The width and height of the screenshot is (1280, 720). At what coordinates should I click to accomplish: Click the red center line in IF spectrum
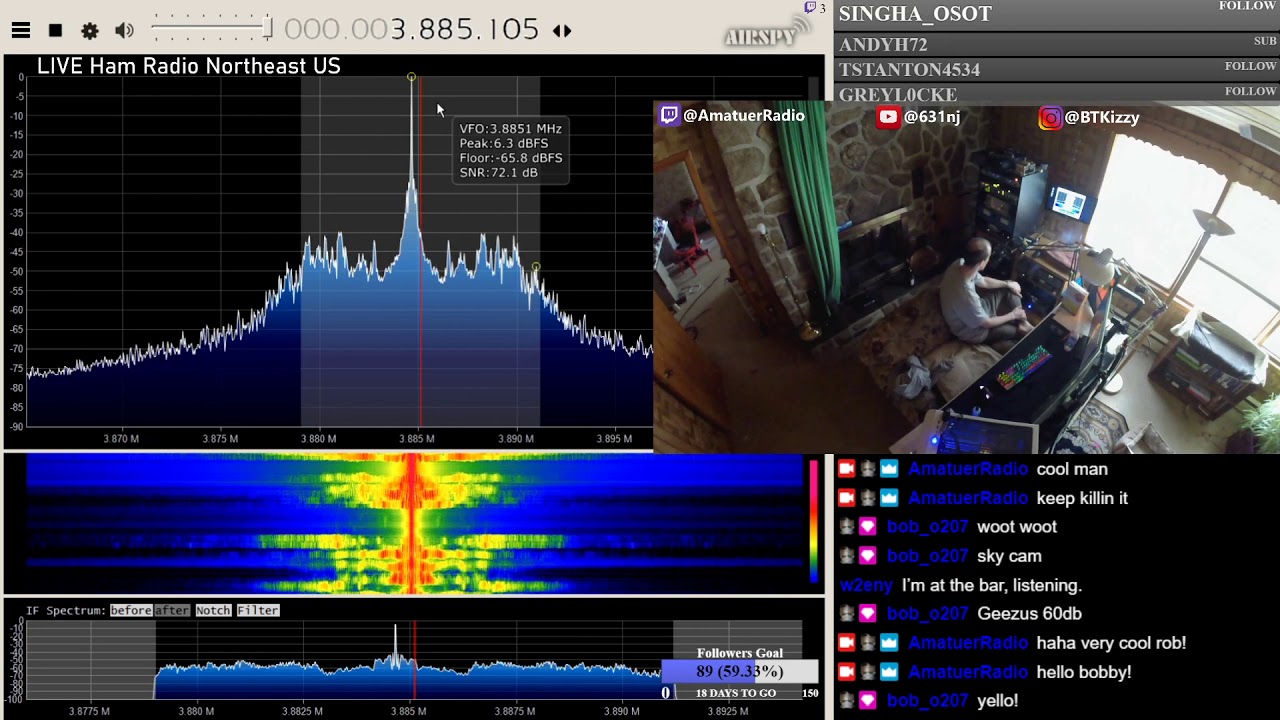(x=414, y=660)
